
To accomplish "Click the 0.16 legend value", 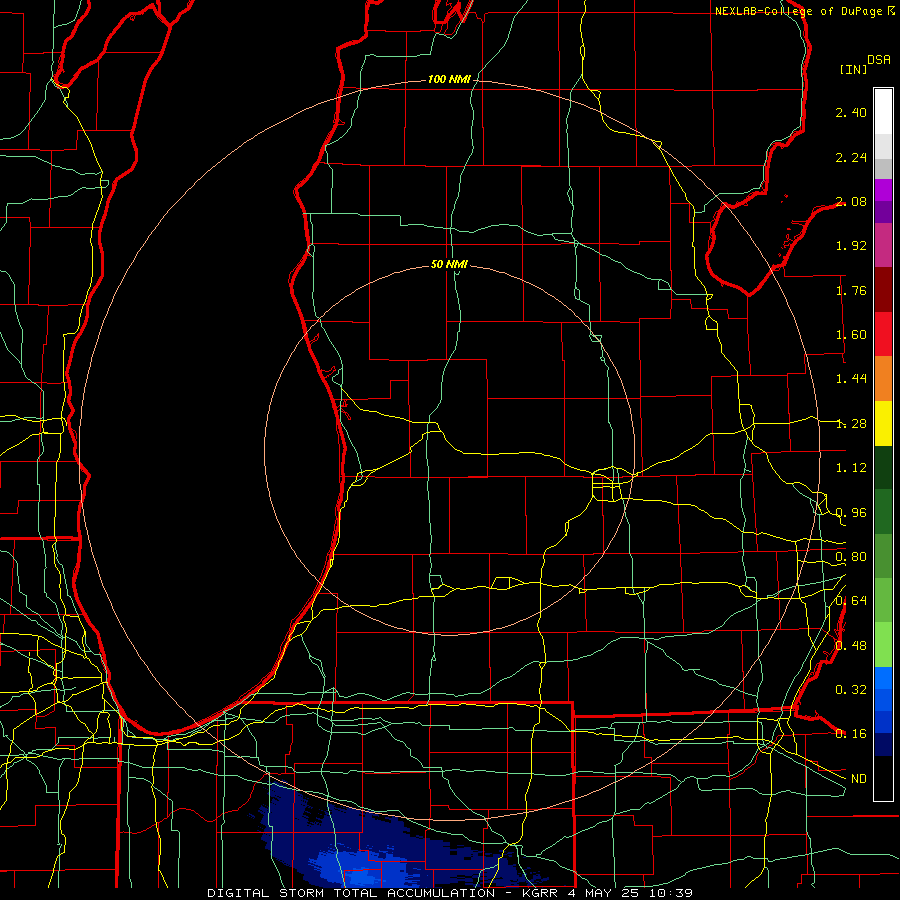I will pos(851,734).
